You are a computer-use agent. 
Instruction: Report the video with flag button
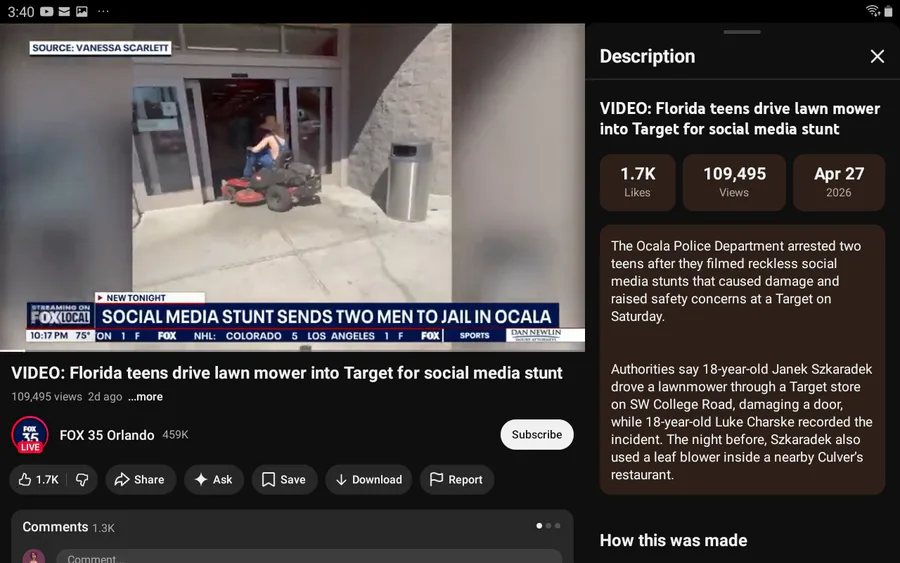tap(457, 479)
